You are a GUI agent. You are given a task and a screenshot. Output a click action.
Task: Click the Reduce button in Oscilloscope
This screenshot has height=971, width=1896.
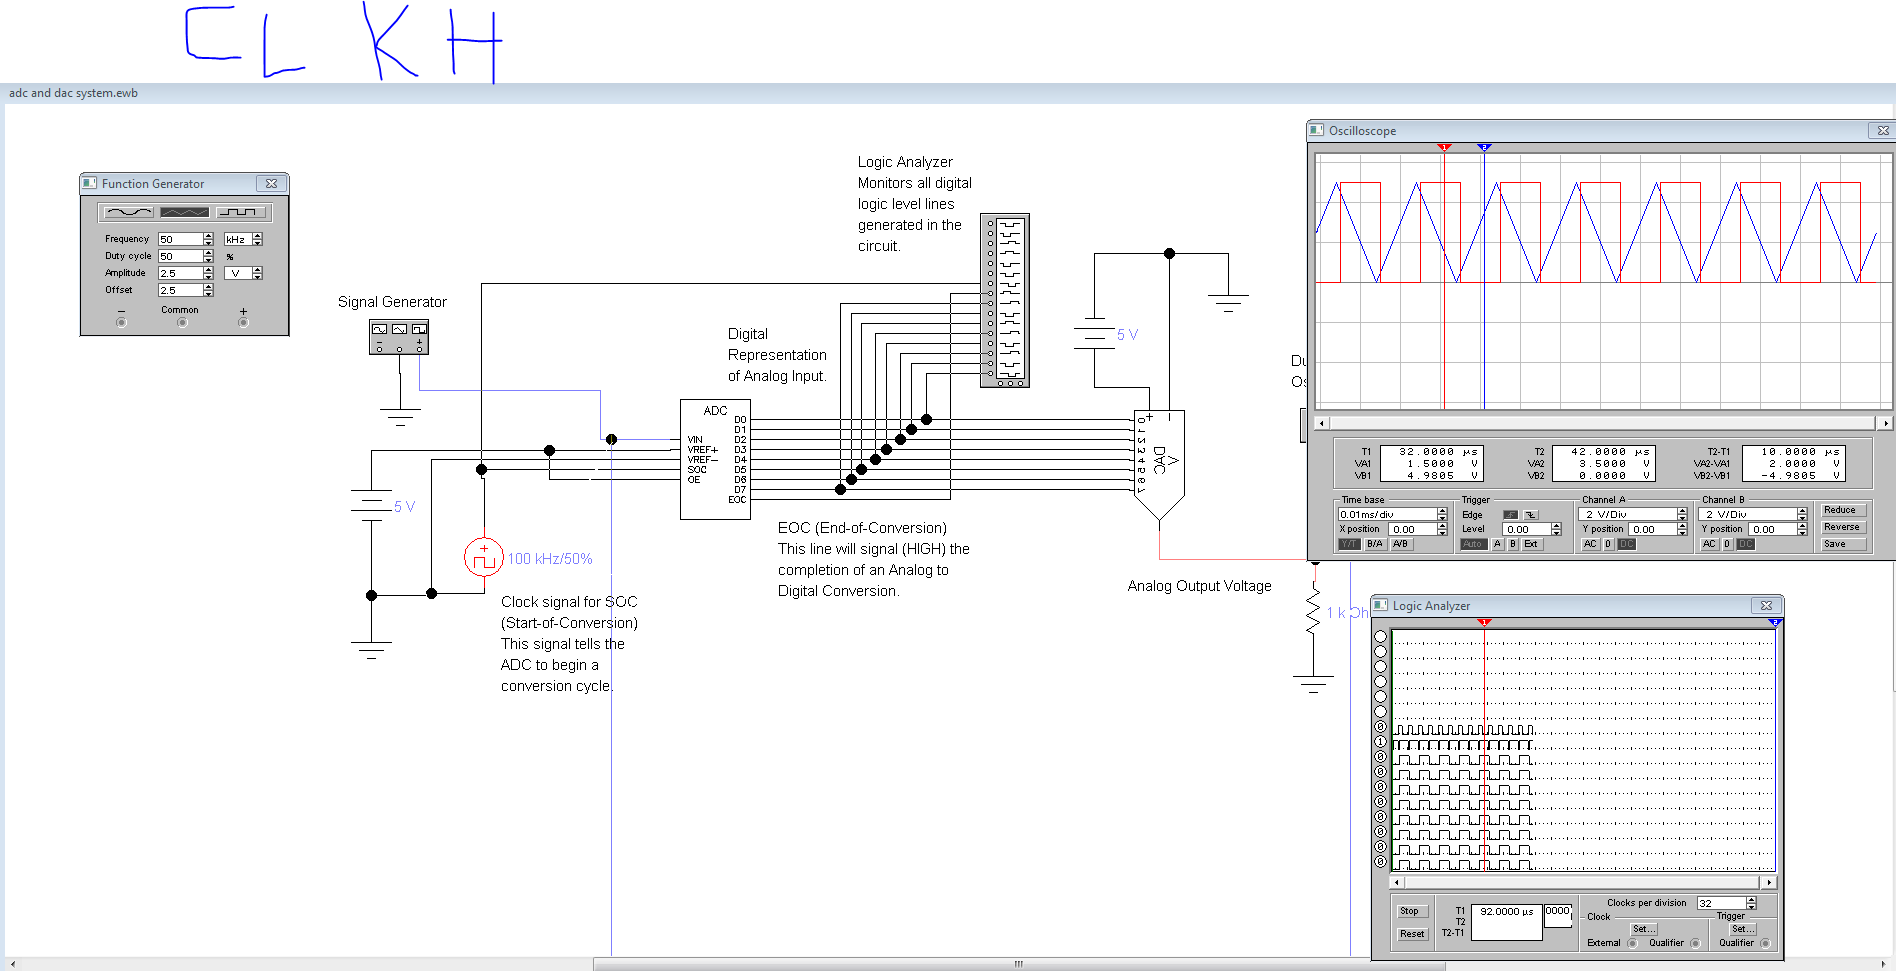(x=1843, y=510)
